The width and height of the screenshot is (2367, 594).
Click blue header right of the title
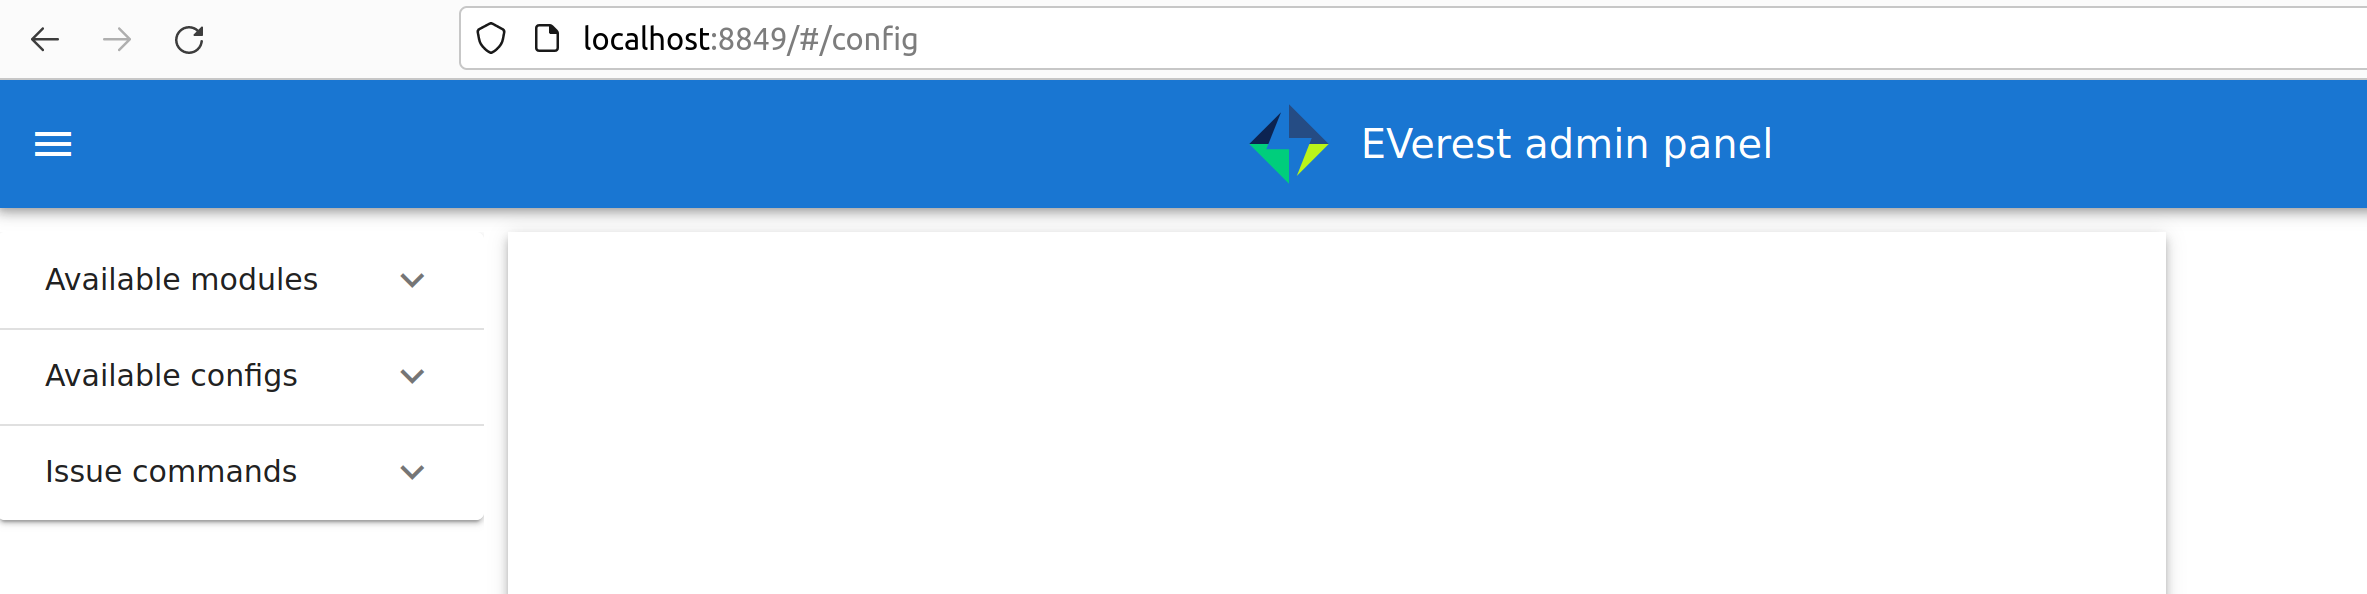(x=2050, y=144)
